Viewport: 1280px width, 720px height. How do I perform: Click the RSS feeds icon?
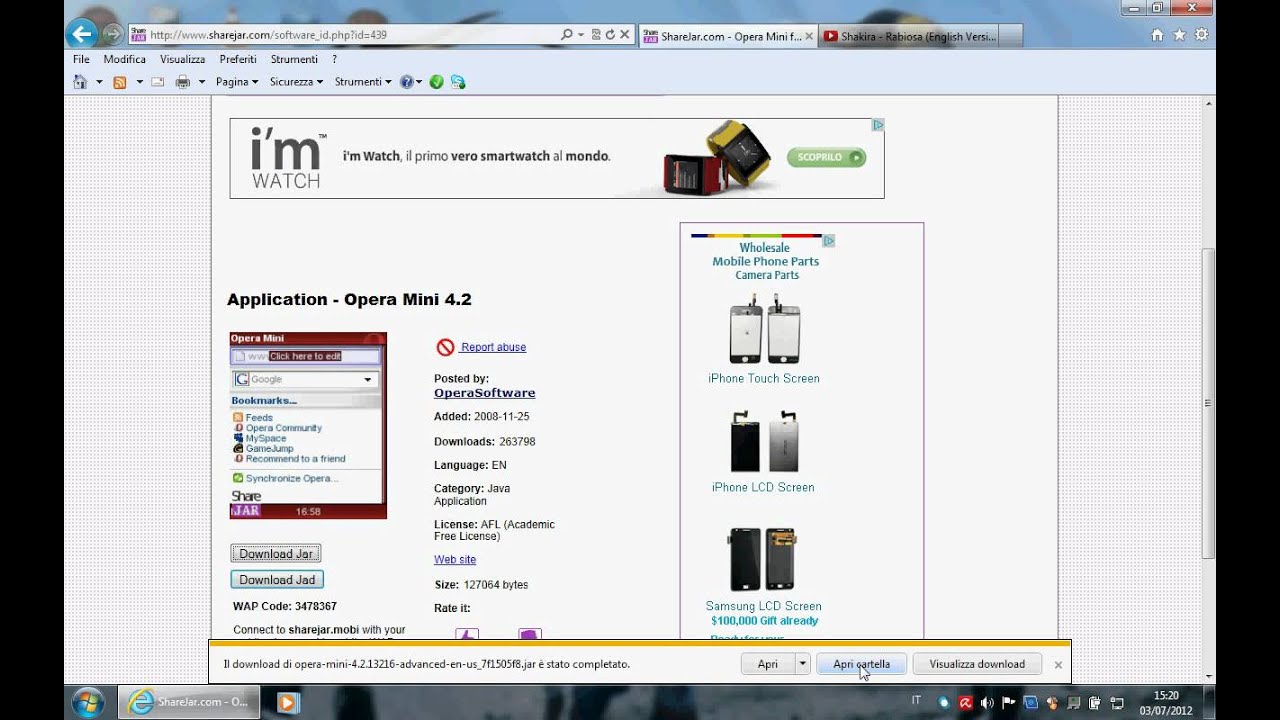119,82
